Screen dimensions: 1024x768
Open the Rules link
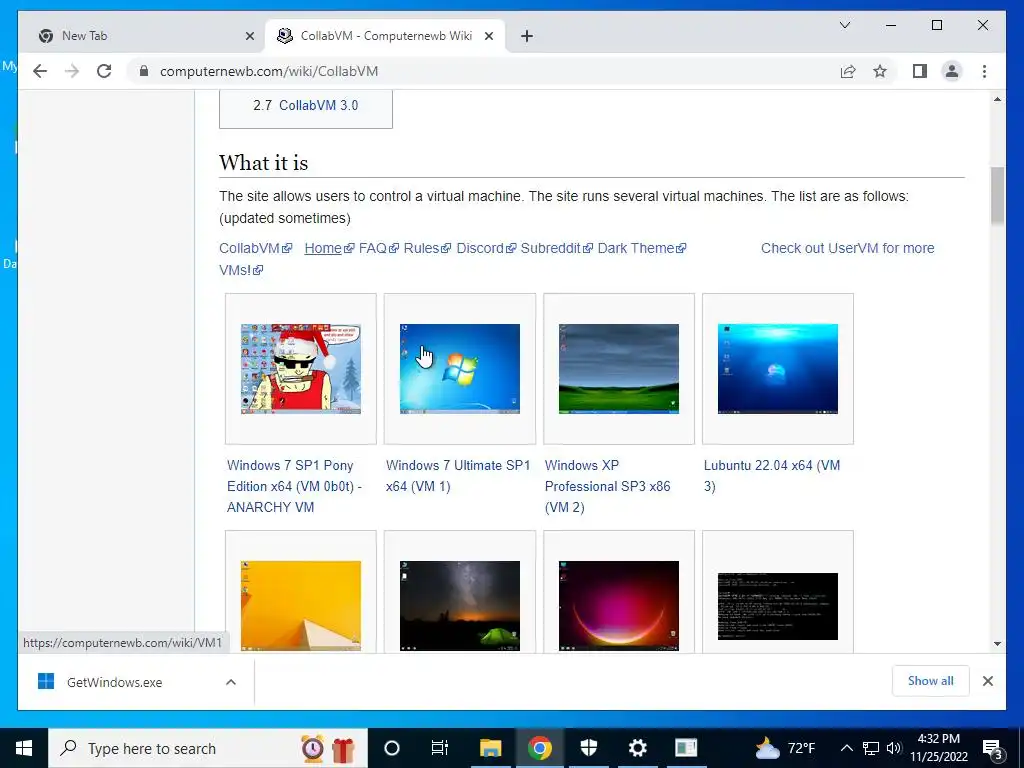pyautogui.click(x=427, y=248)
